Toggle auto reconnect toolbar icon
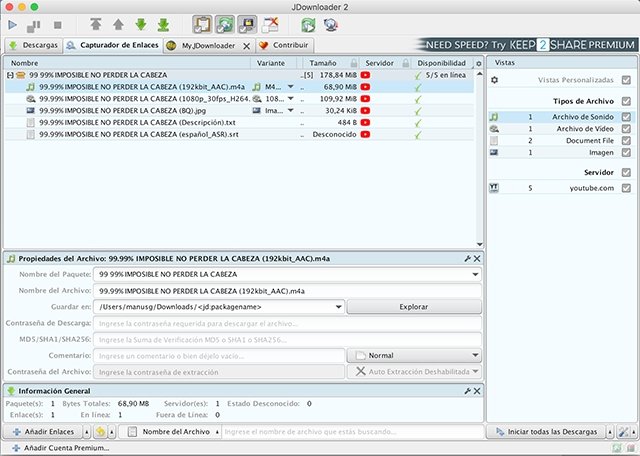Screen dimensions: 640x456 225,24
